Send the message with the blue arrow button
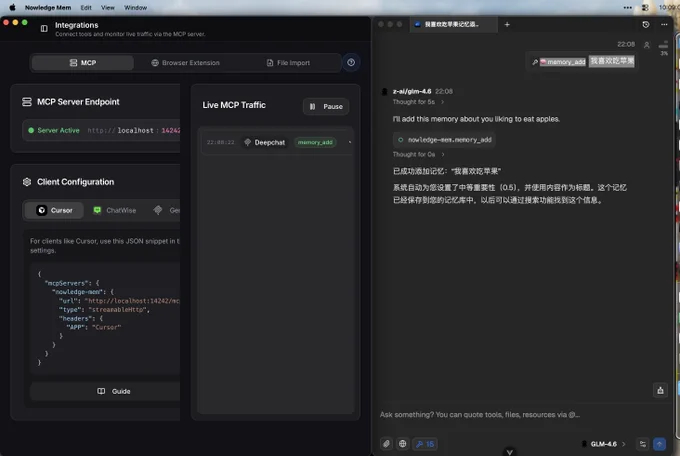The width and height of the screenshot is (680, 456). 659,444
